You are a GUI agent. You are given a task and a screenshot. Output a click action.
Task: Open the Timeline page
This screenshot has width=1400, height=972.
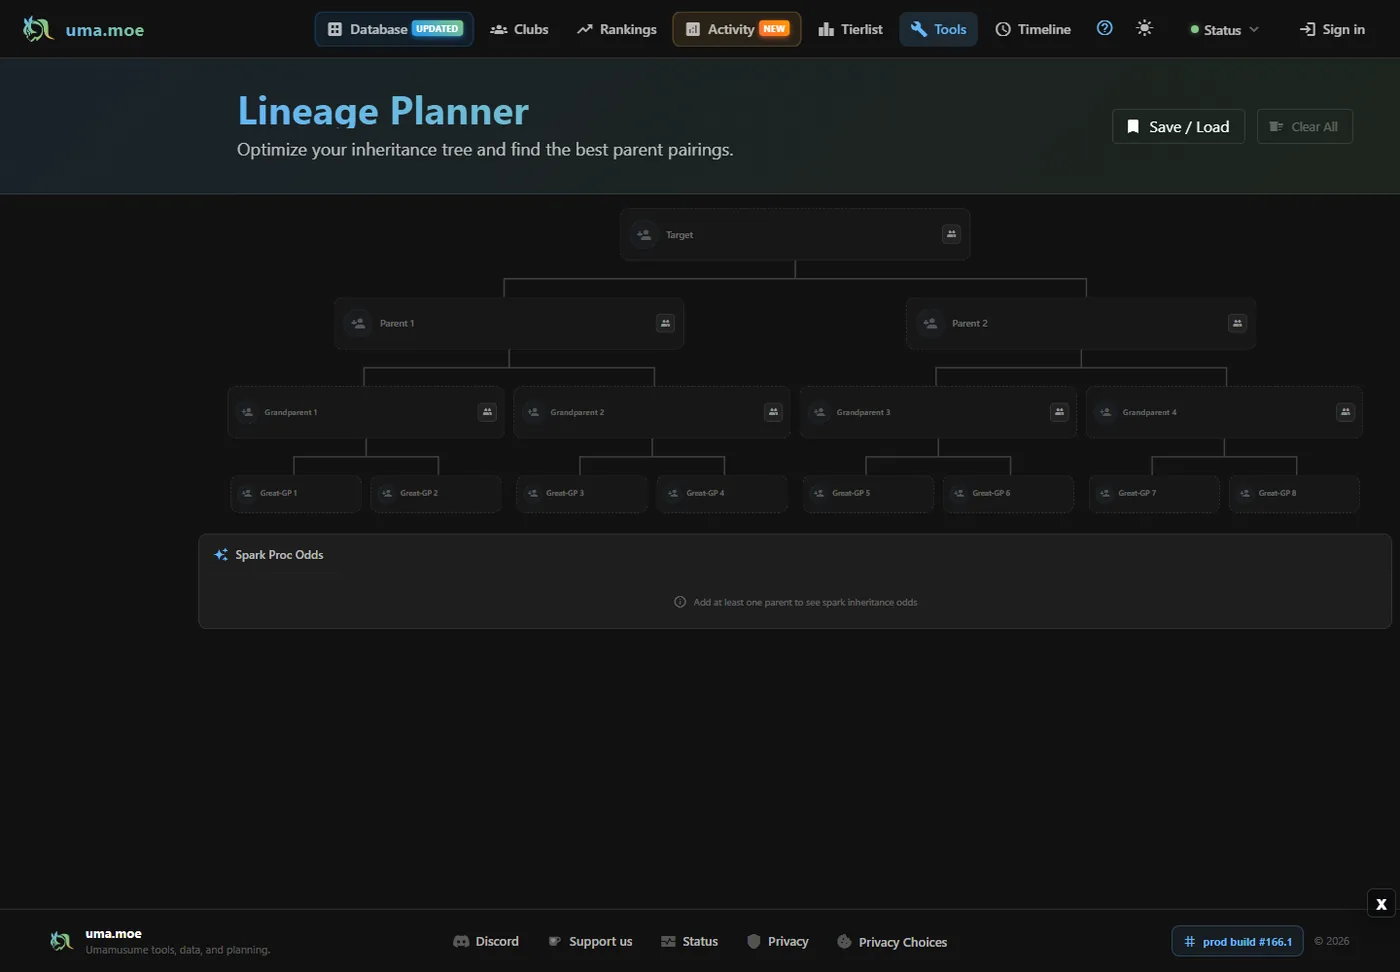click(x=1033, y=29)
